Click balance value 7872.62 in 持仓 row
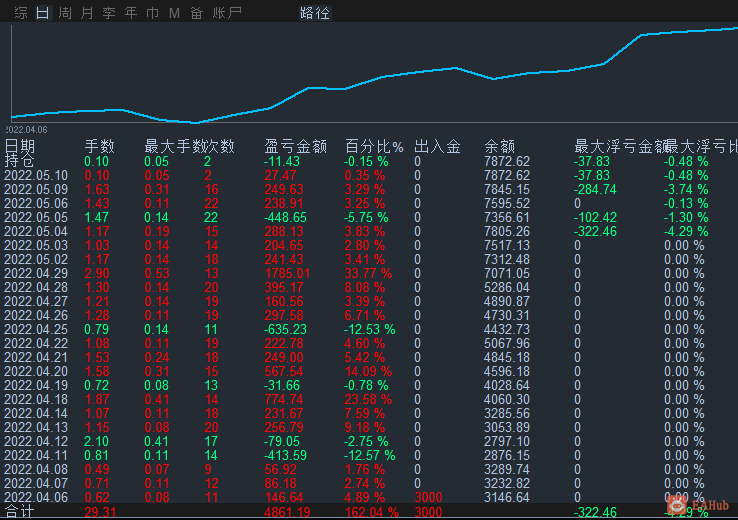Image resolution: width=738 pixels, height=520 pixels. pos(507,161)
